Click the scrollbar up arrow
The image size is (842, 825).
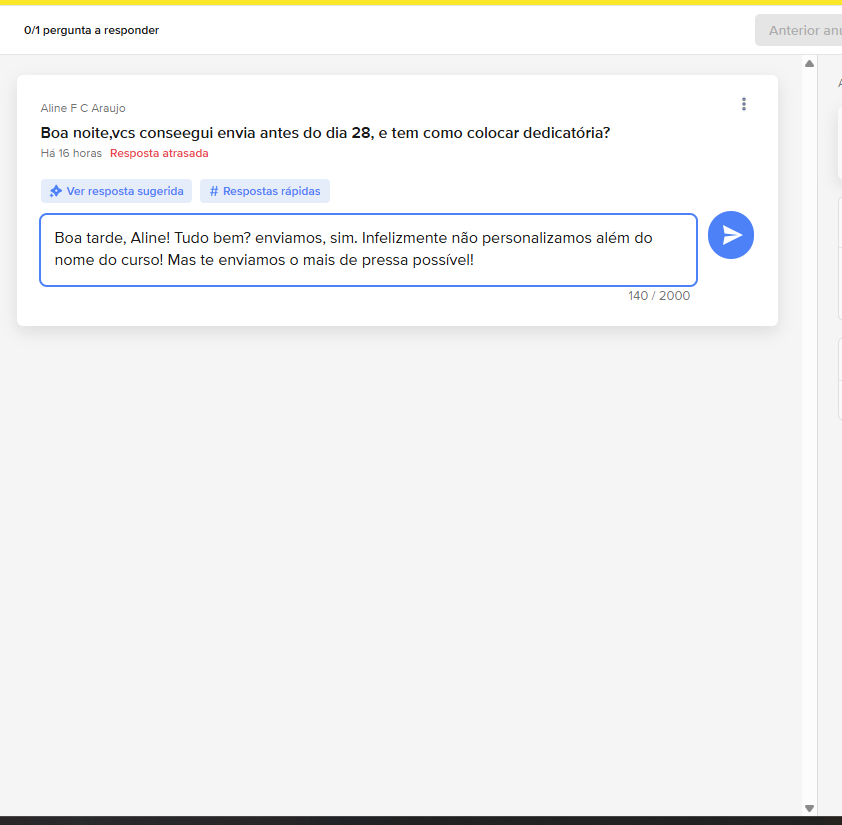point(809,64)
